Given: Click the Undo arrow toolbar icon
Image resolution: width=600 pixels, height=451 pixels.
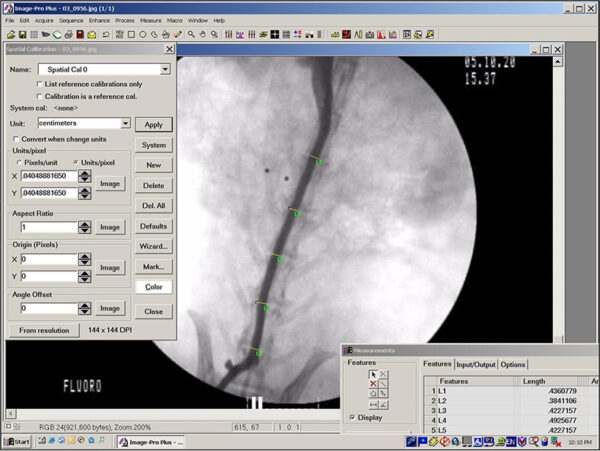Looking at the screenshot, I should click(x=106, y=35).
